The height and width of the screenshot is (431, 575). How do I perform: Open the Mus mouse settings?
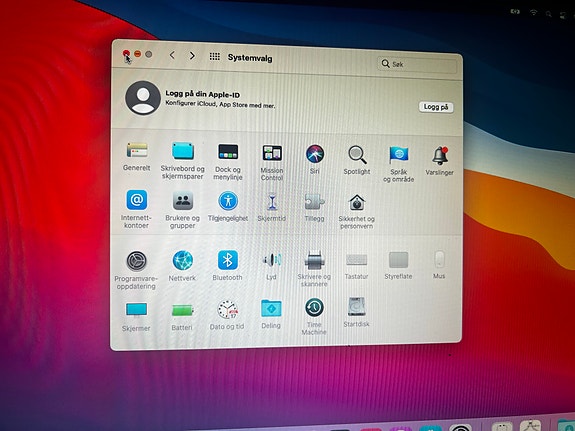pos(439,259)
